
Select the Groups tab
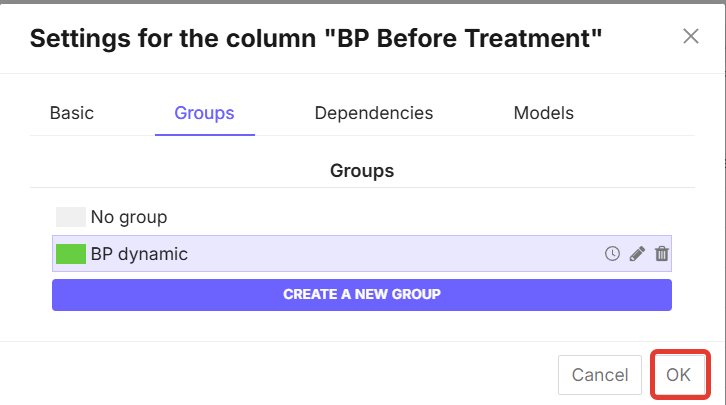(204, 113)
